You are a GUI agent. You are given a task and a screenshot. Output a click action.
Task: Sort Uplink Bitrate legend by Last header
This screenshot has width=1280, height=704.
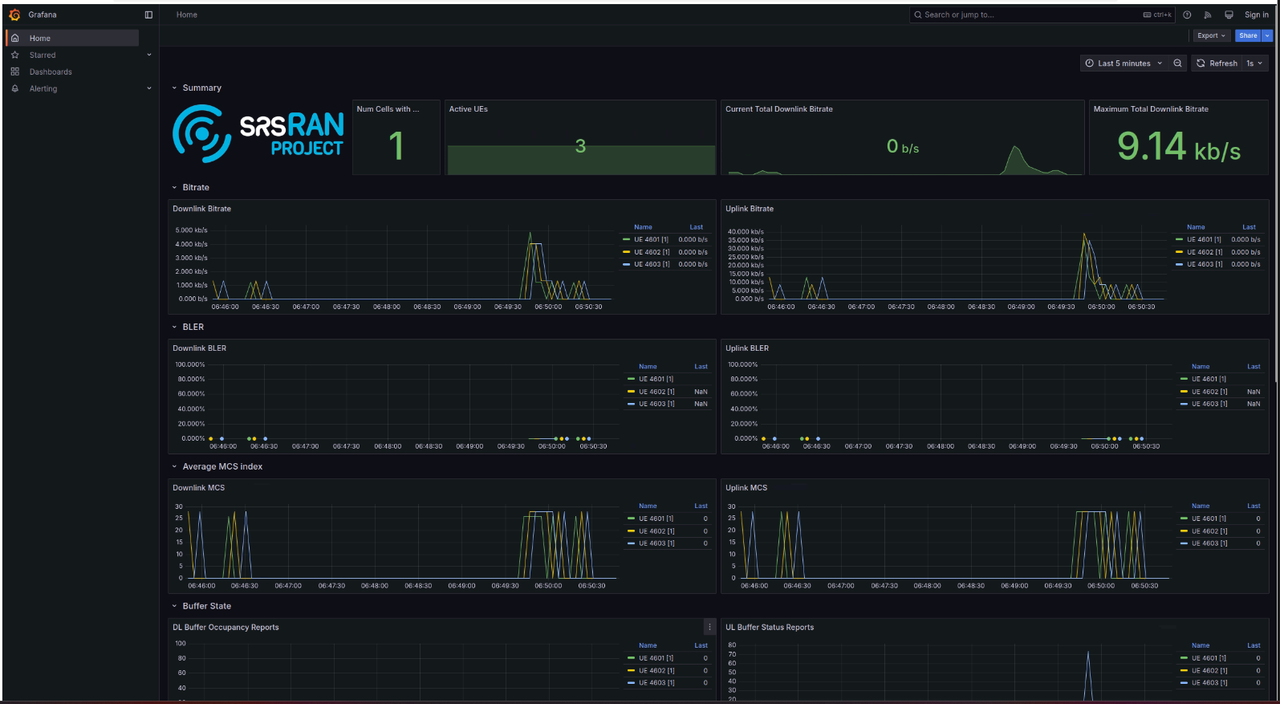pyautogui.click(x=1249, y=227)
